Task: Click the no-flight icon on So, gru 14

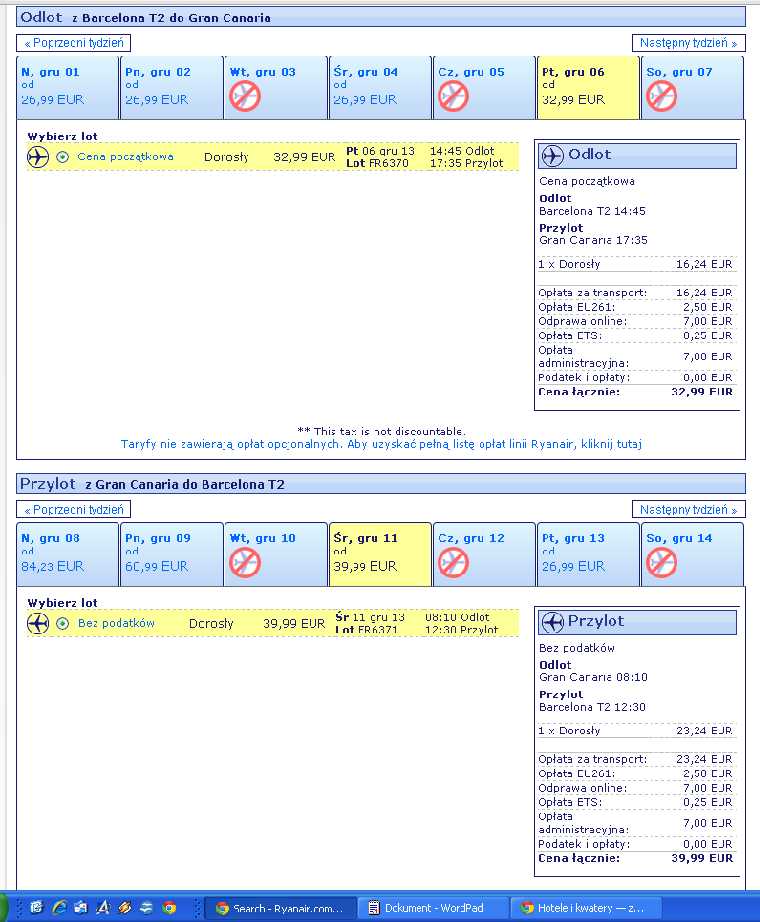Action: [x=661, y=563]
